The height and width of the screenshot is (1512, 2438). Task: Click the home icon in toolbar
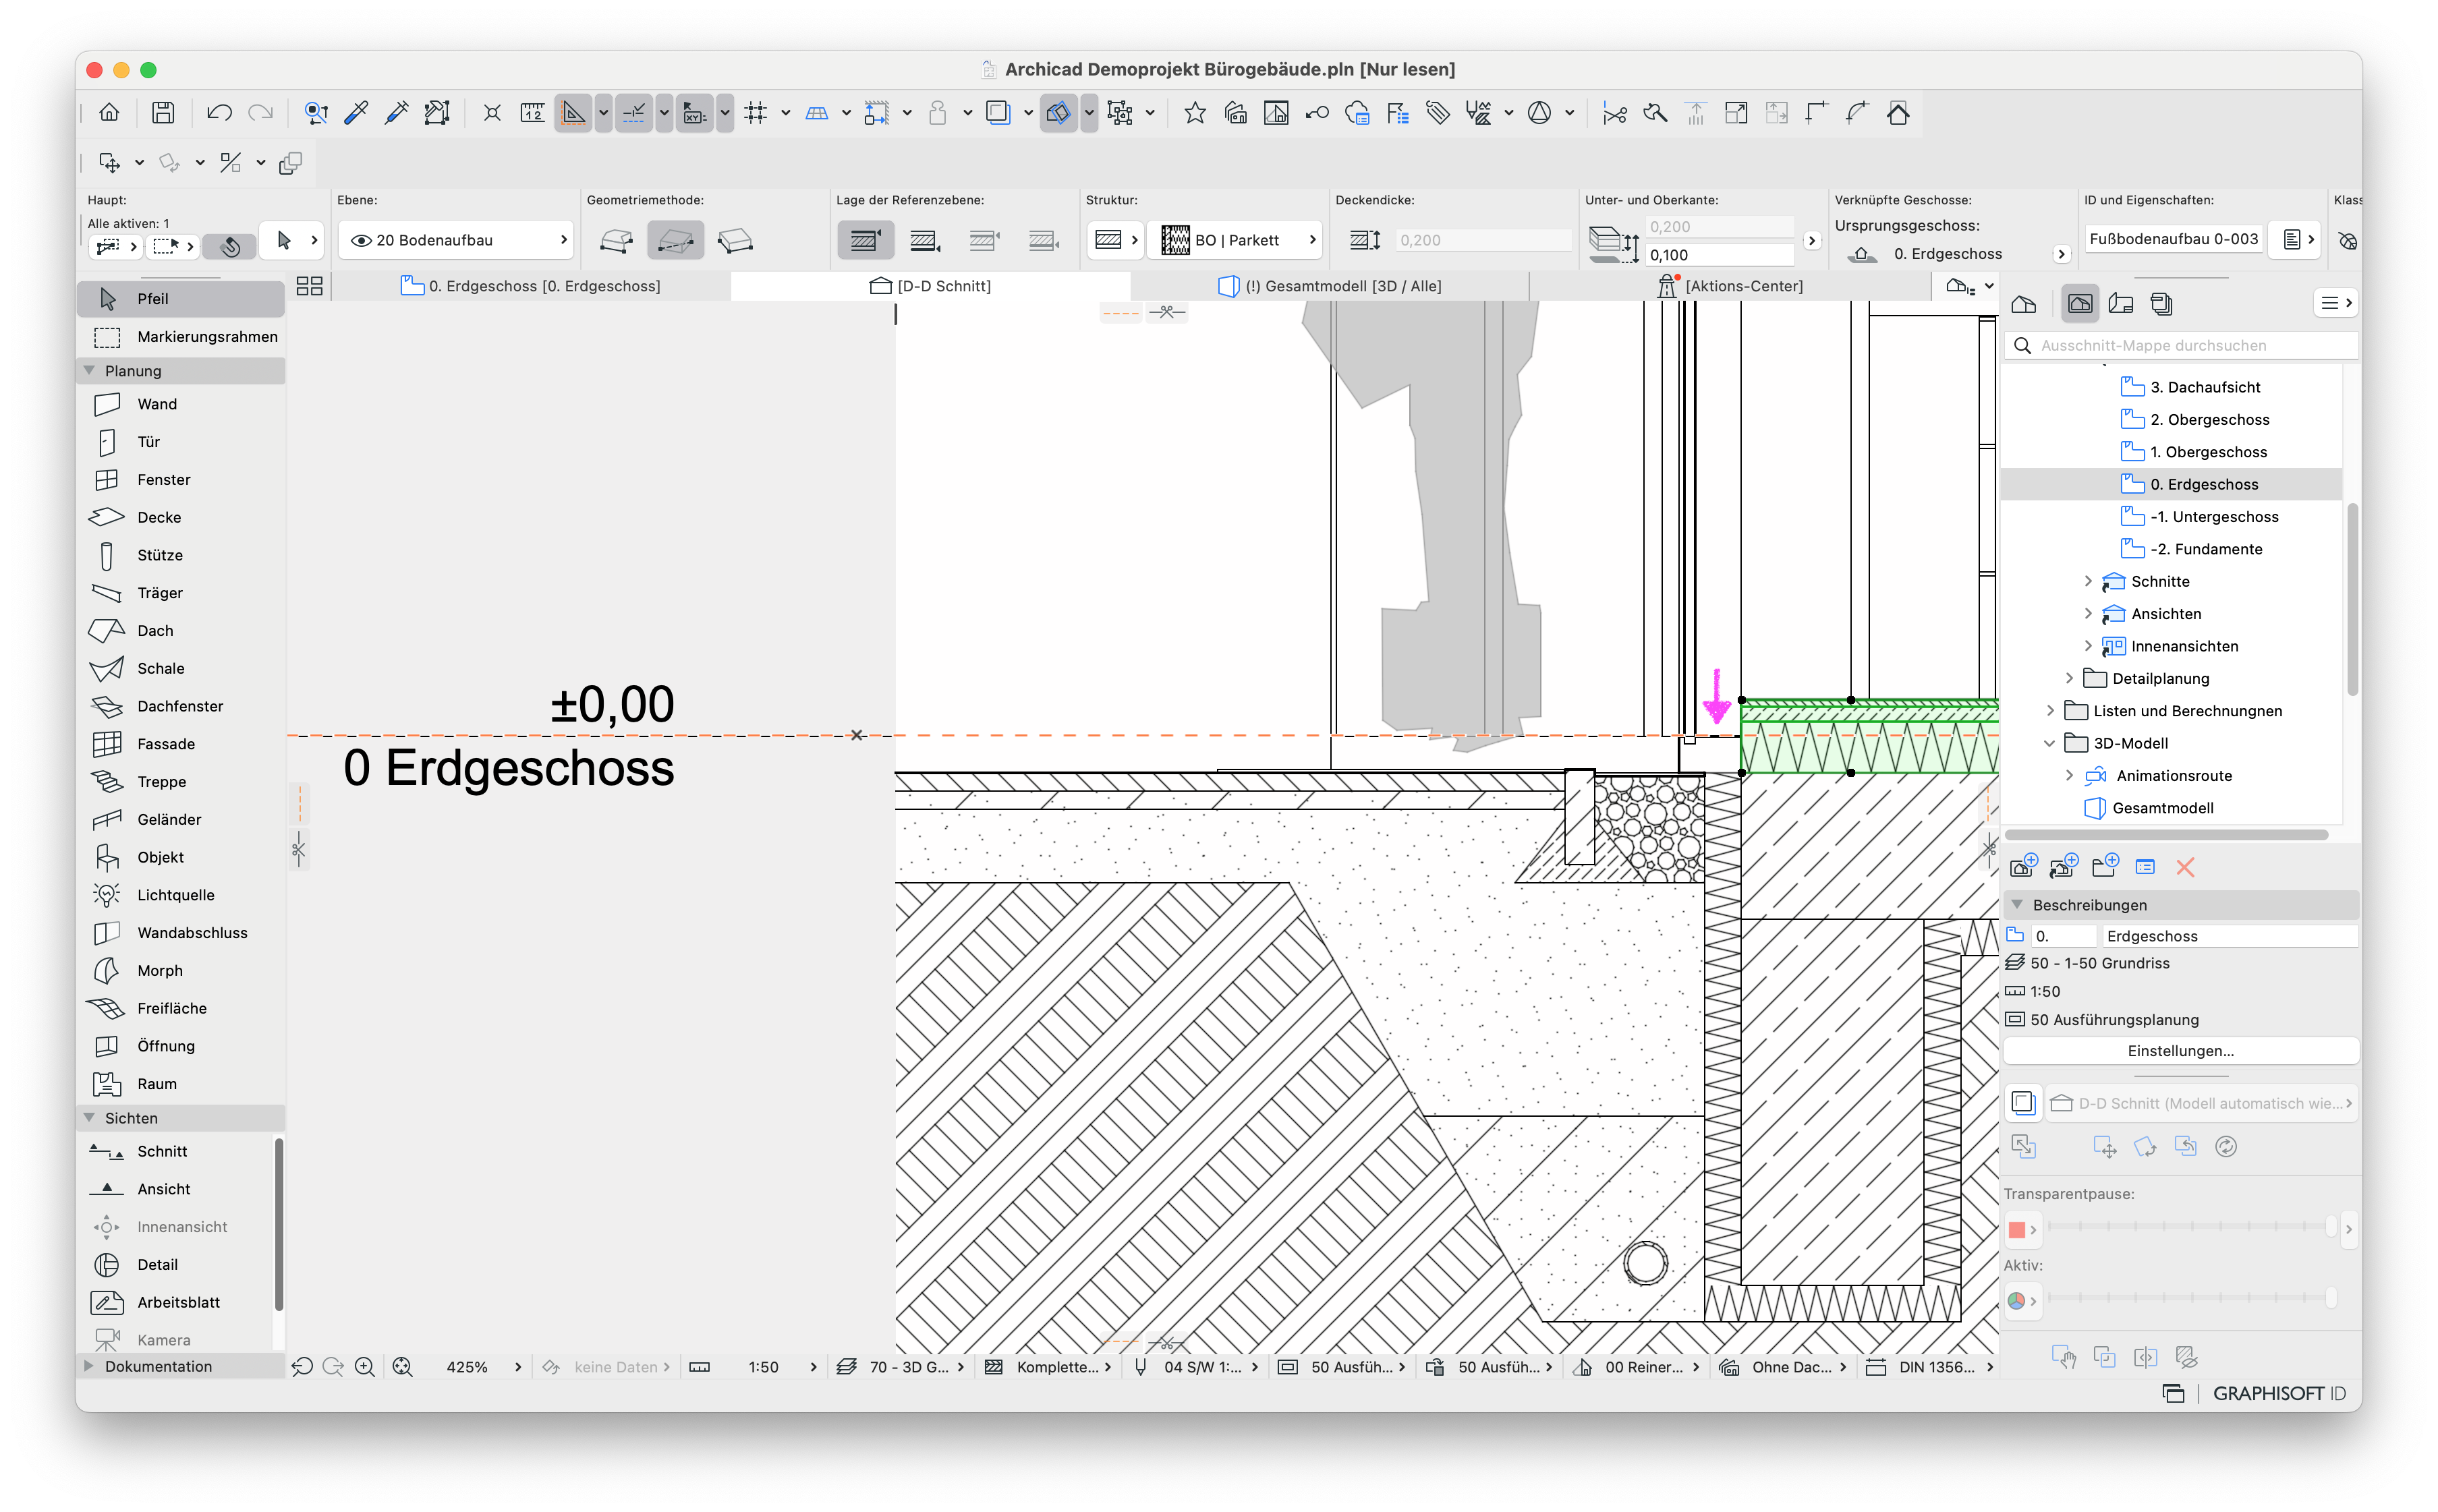tap(110, 113)
